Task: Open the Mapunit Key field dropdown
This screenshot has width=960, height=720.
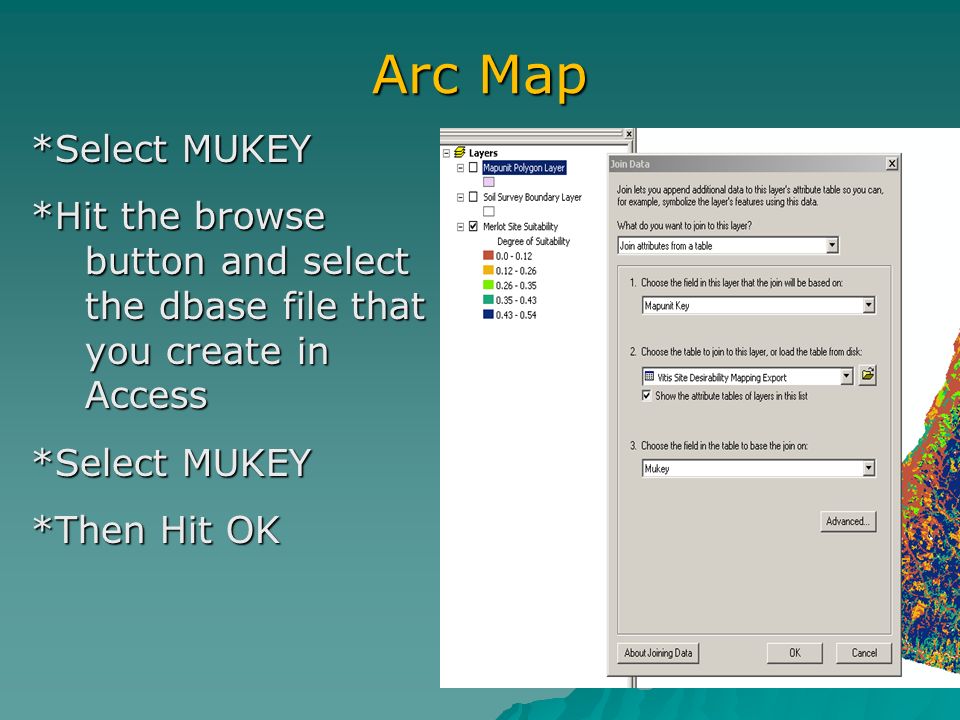Action: click(x=868, y=305)
